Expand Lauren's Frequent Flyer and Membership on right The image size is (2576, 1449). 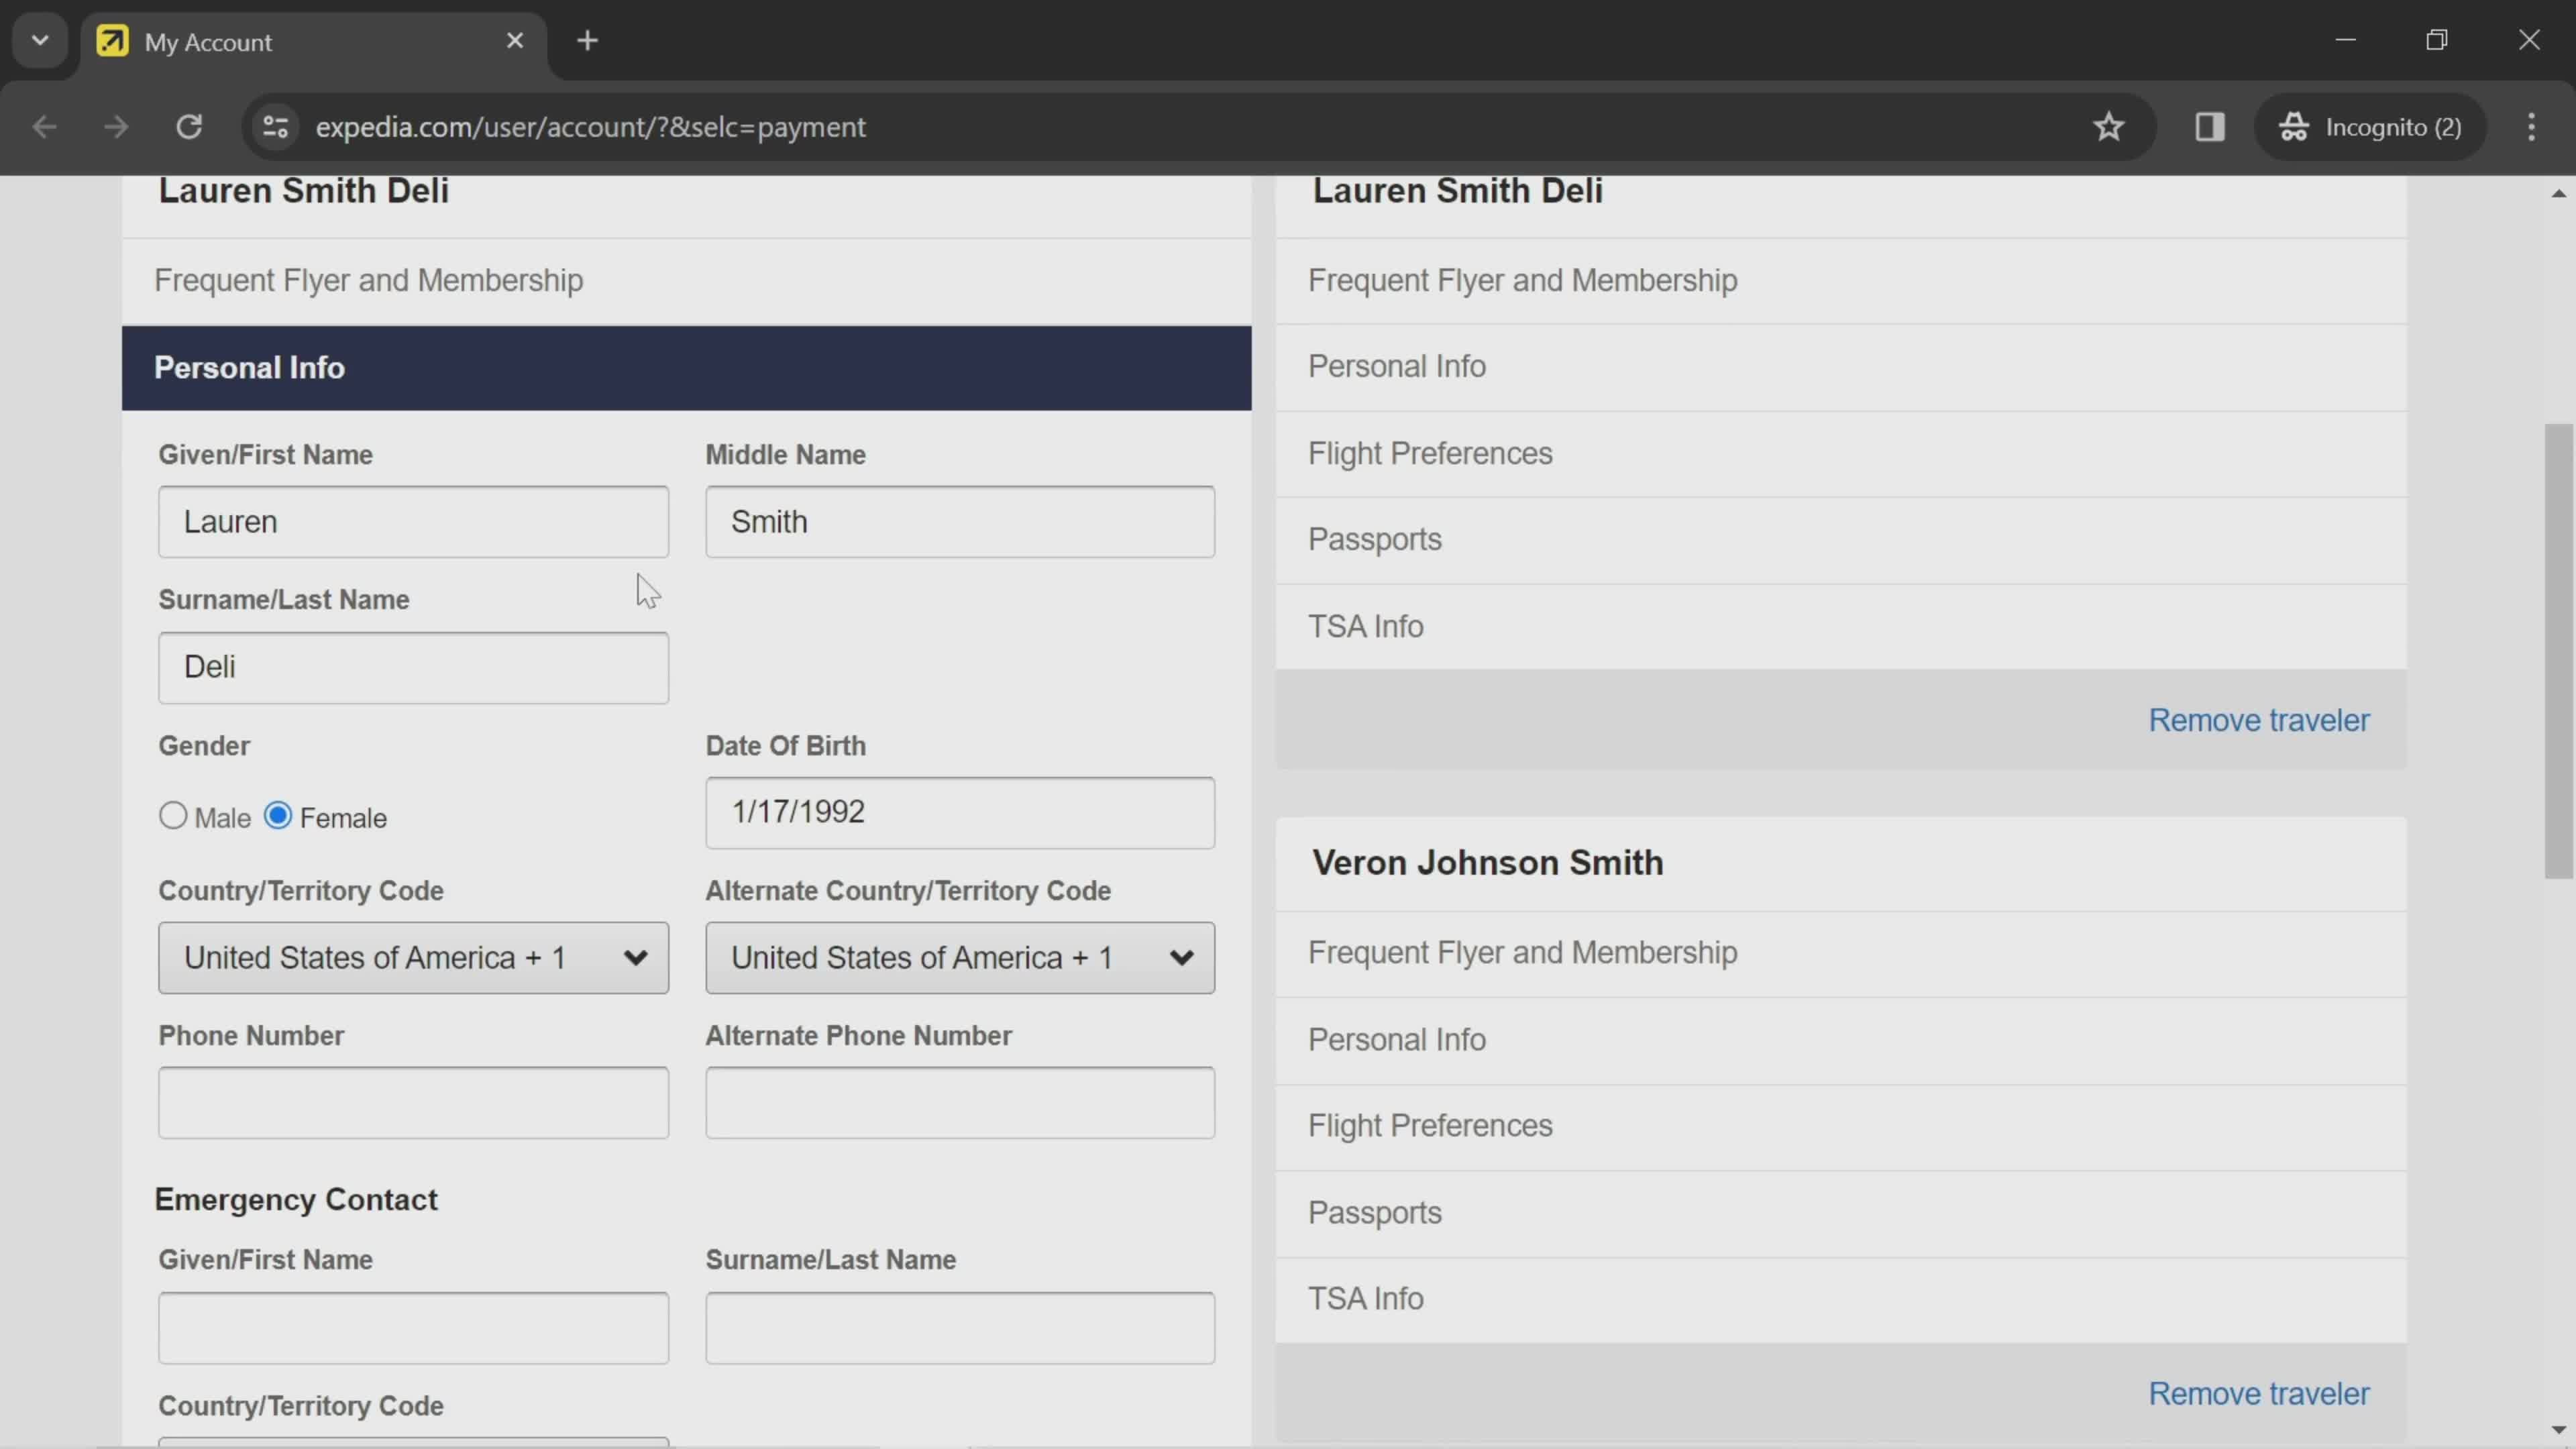1840,281
